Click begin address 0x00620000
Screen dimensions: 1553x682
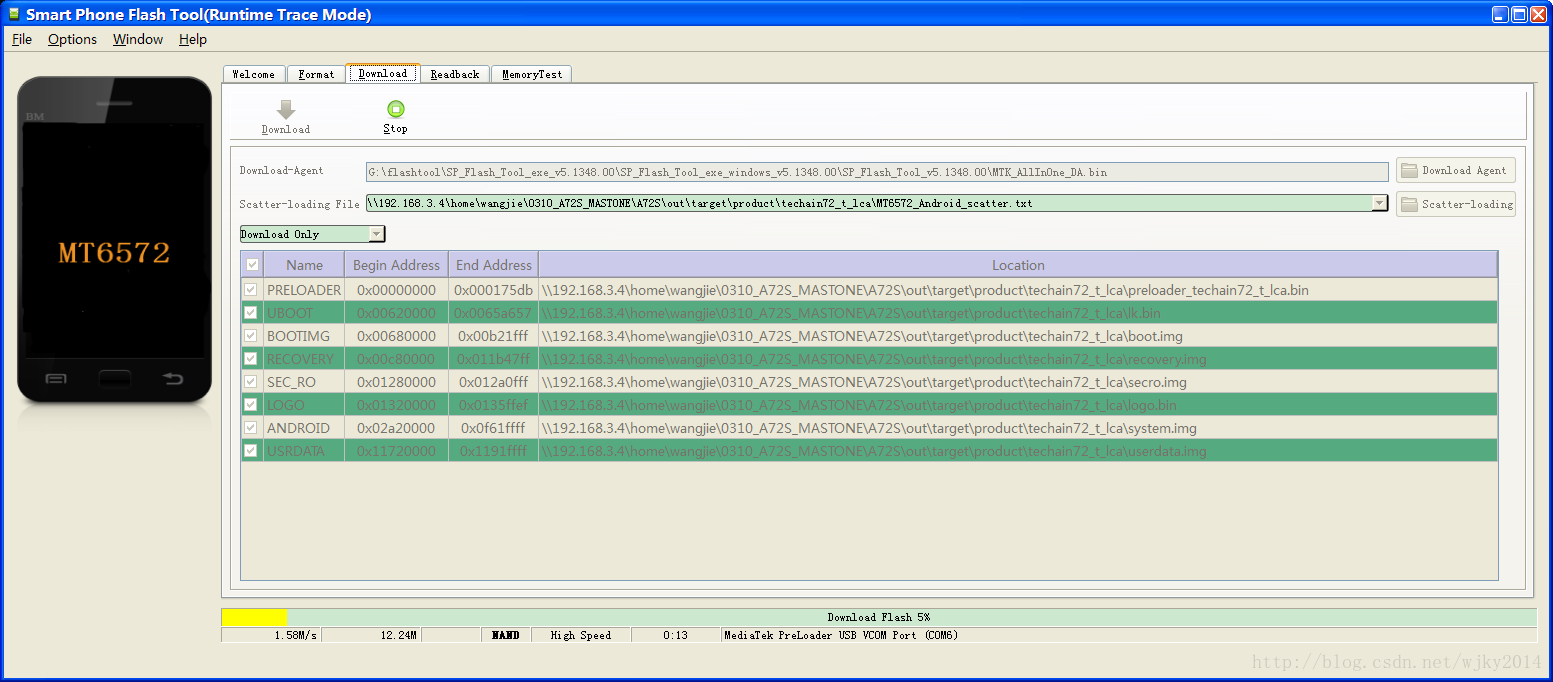click(x=397, y=313)
